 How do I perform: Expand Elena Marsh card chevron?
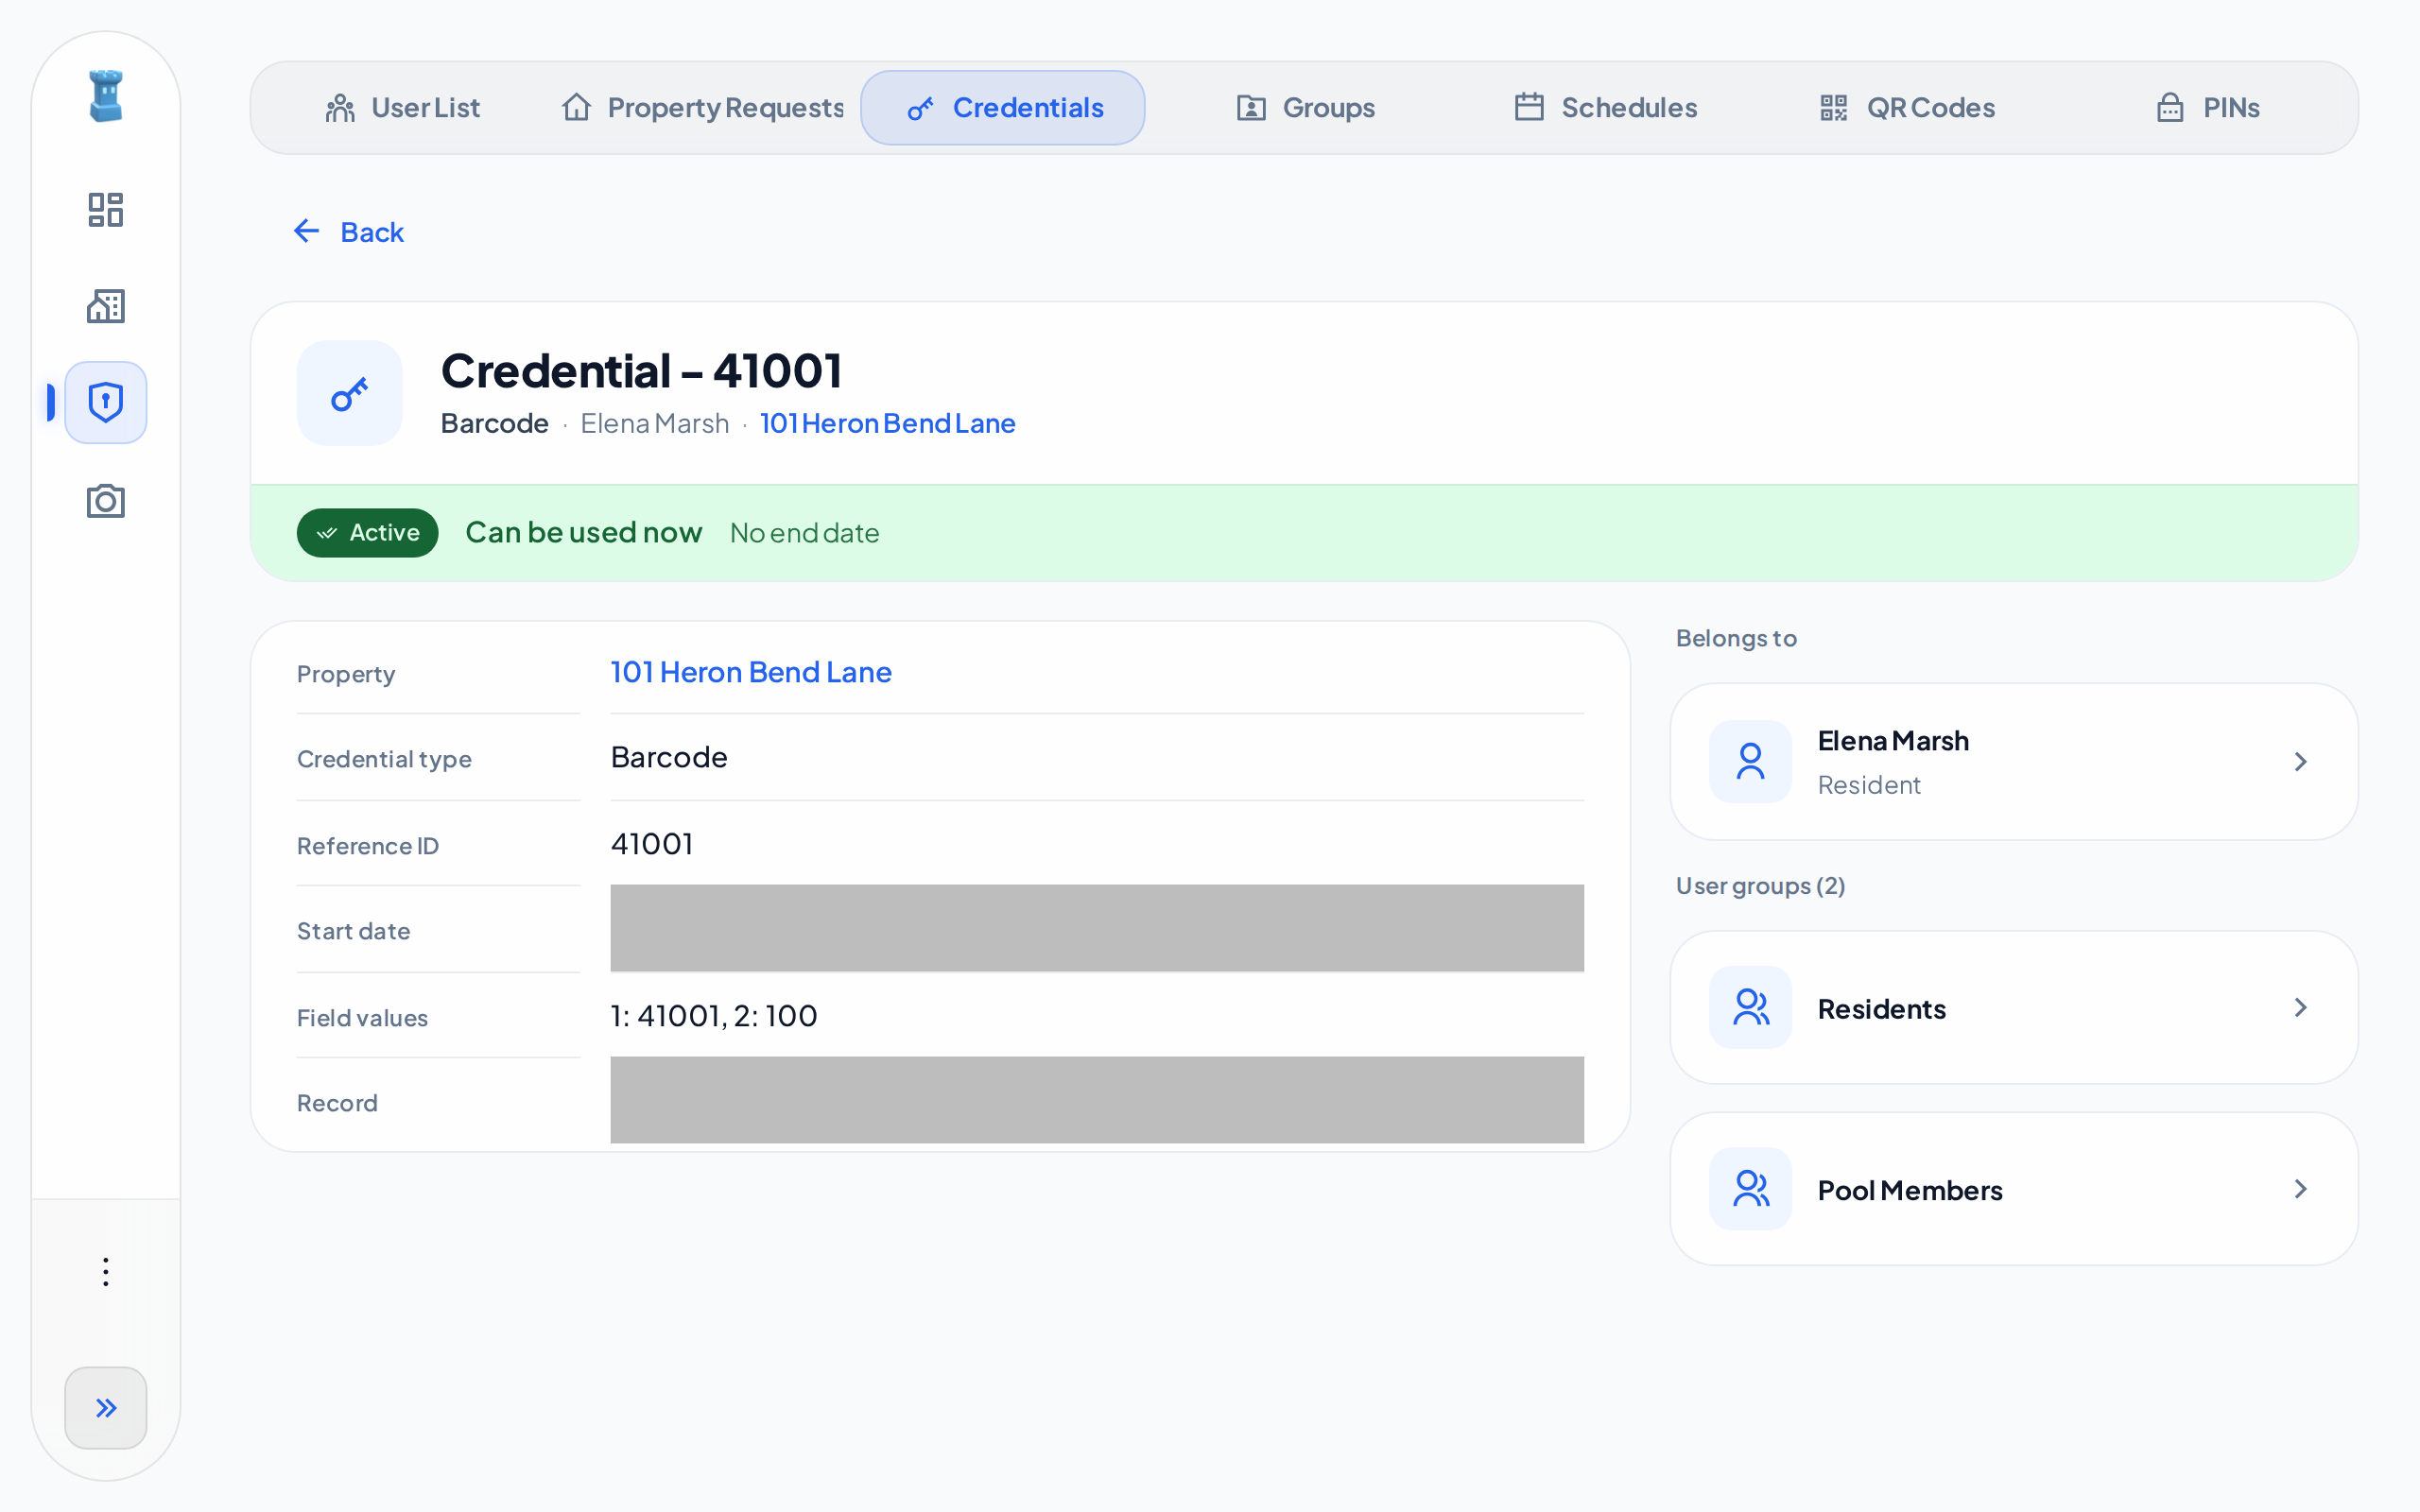[x=2300, y=761]
